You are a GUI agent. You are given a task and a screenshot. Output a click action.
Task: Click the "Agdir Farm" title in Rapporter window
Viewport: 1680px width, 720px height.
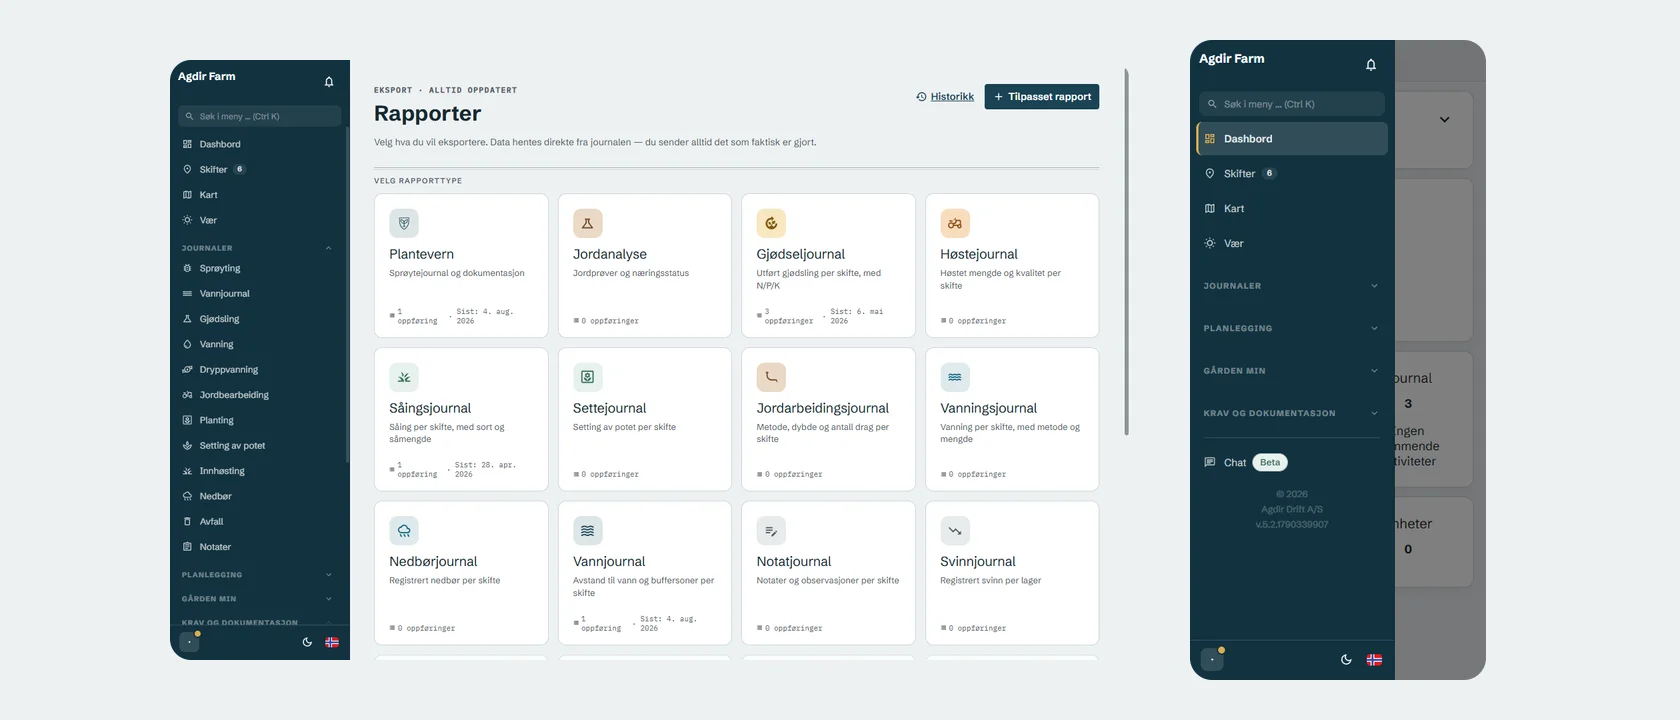tap(207, 77)
